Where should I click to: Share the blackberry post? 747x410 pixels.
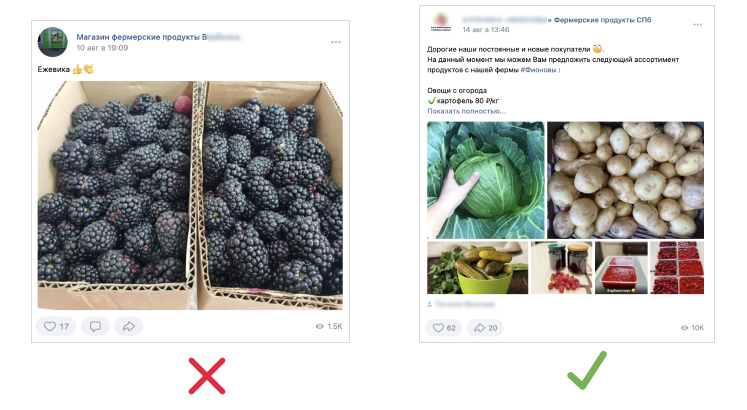tap(129, 326)
